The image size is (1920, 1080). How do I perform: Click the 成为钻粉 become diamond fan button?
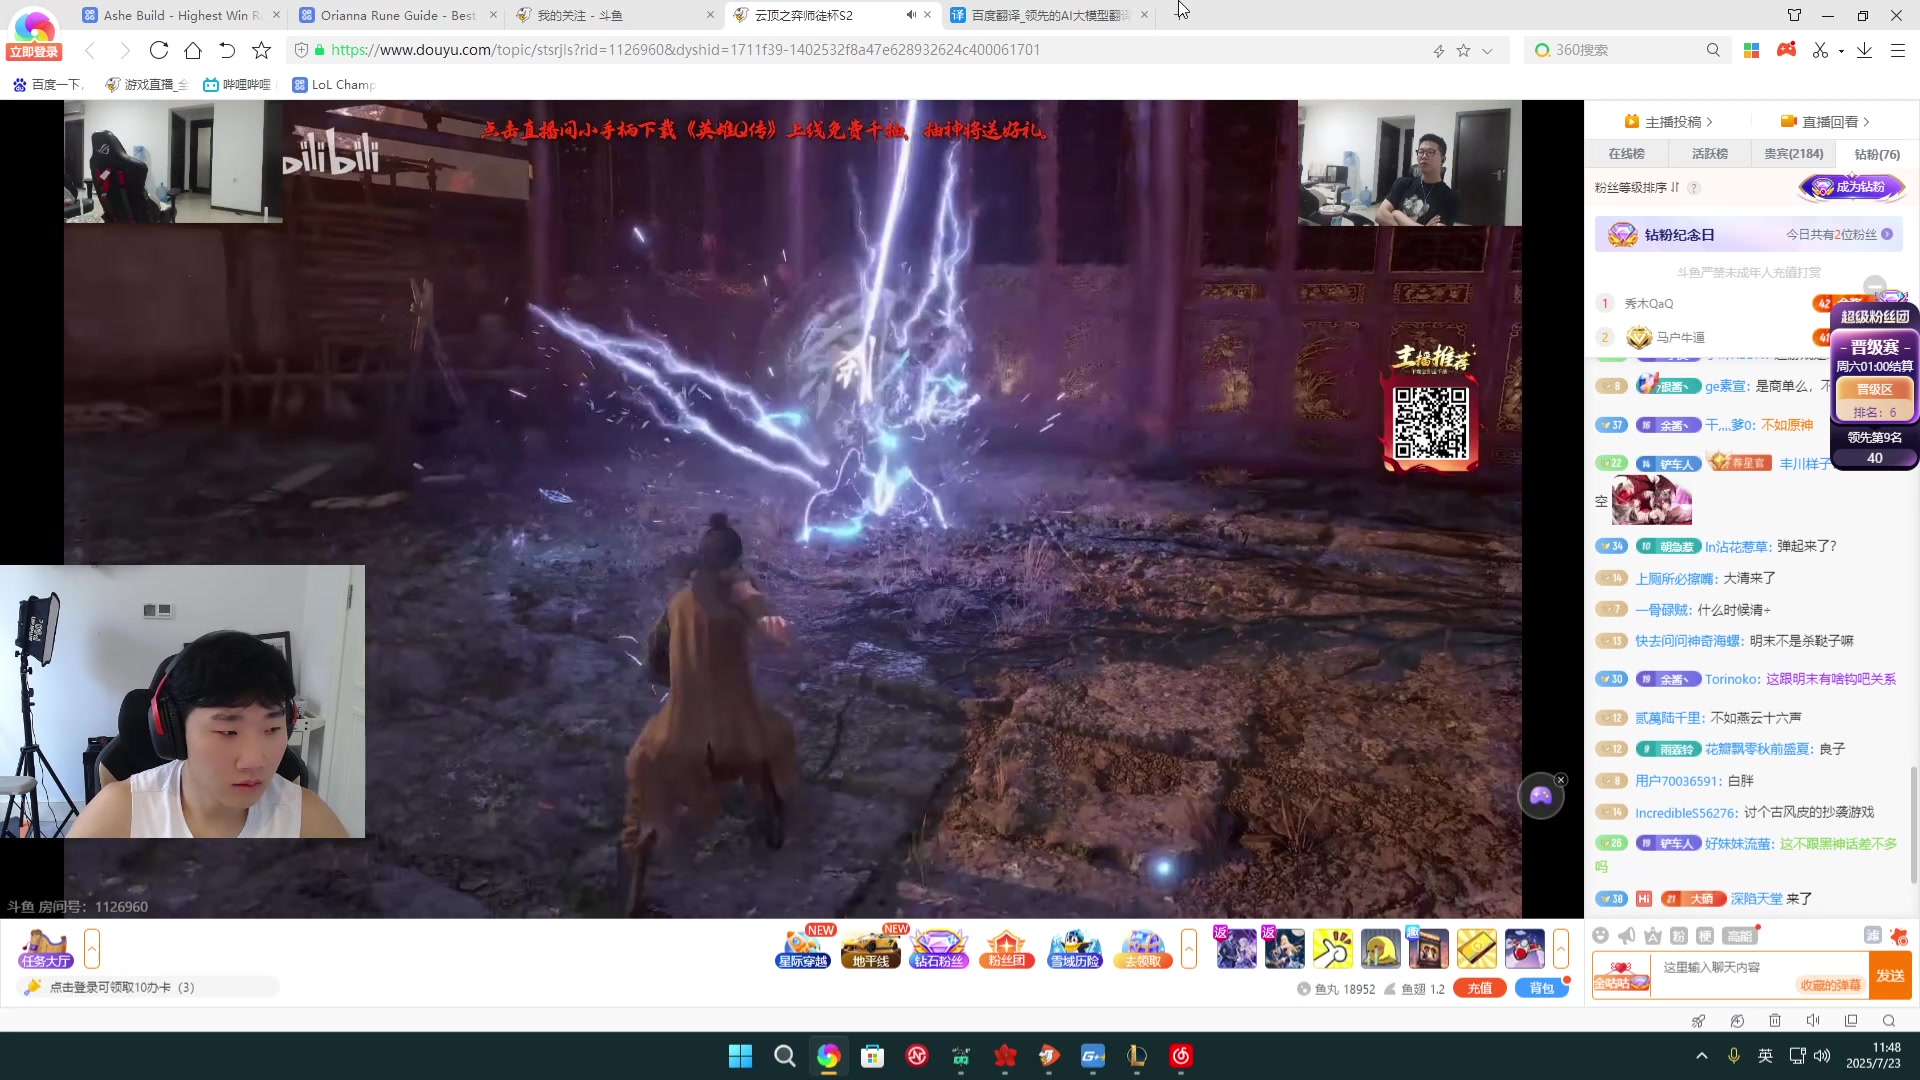point(1852,187)
